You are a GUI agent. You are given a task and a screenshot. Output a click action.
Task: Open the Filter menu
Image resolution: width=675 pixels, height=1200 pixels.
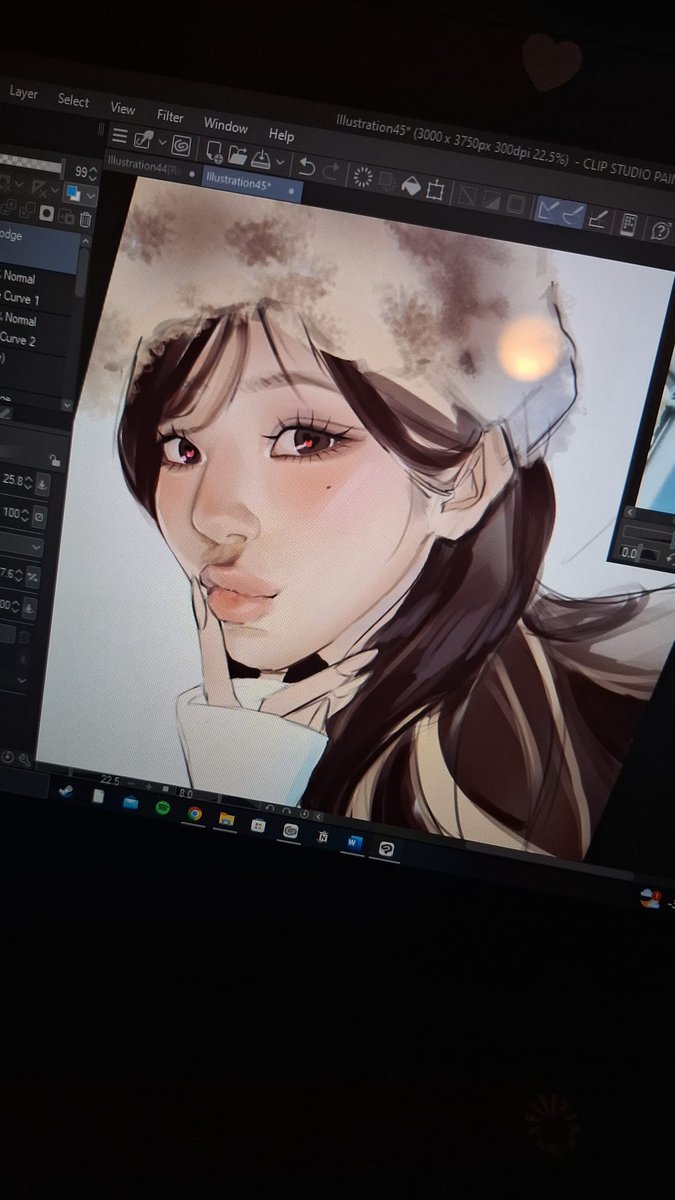(x=170, y=116)
